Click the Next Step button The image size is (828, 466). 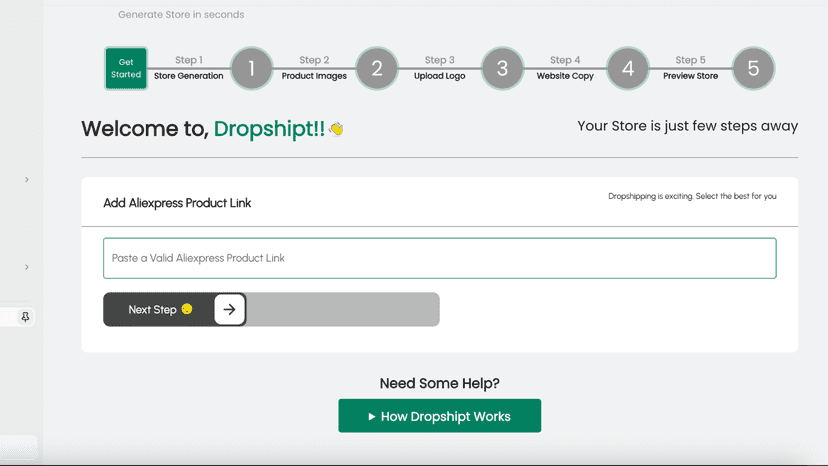(175, 309)
